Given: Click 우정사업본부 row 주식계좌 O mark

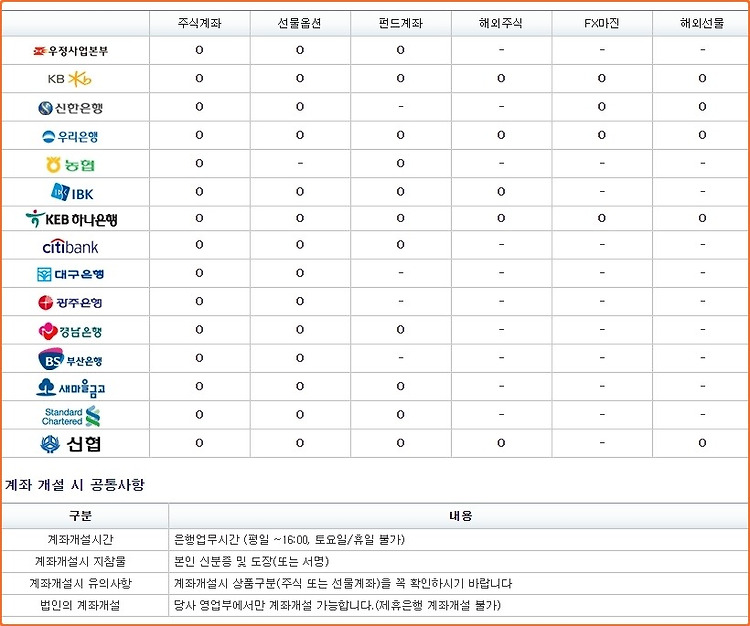Looking at the screenshot, I should click(199, 50).
